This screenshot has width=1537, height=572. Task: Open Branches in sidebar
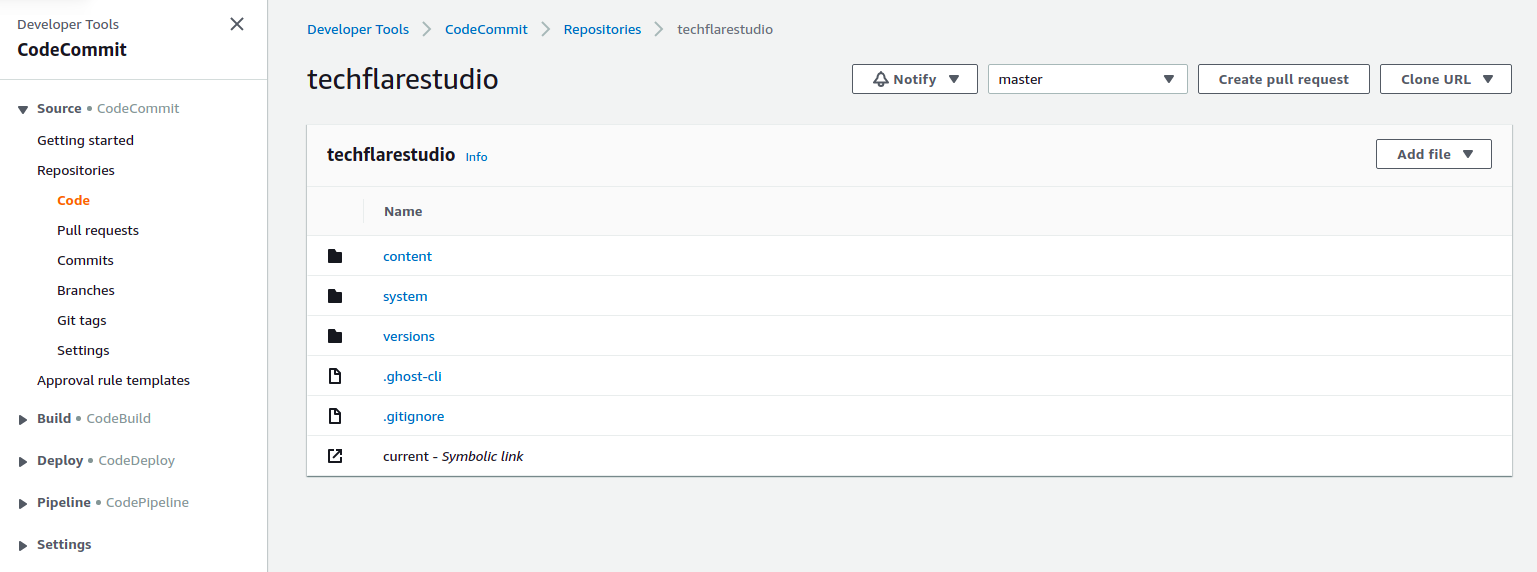[86, 290]
